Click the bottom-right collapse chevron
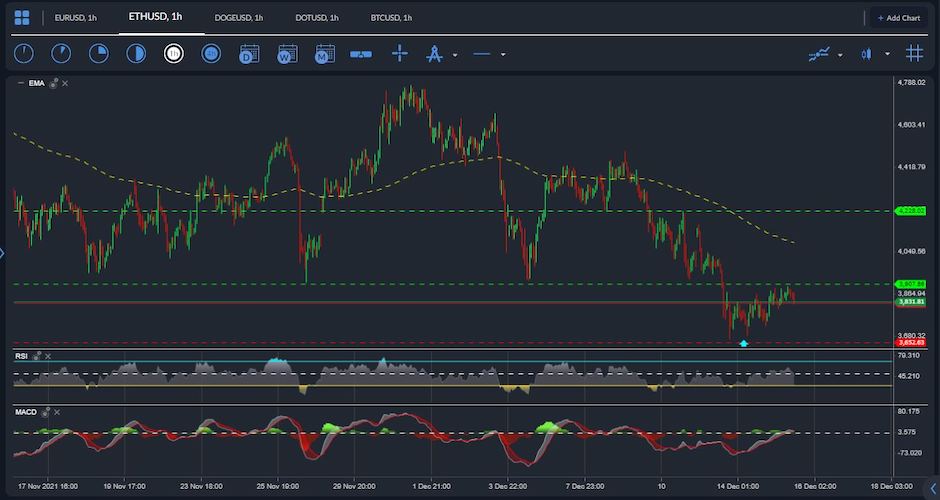 [933, 488]
